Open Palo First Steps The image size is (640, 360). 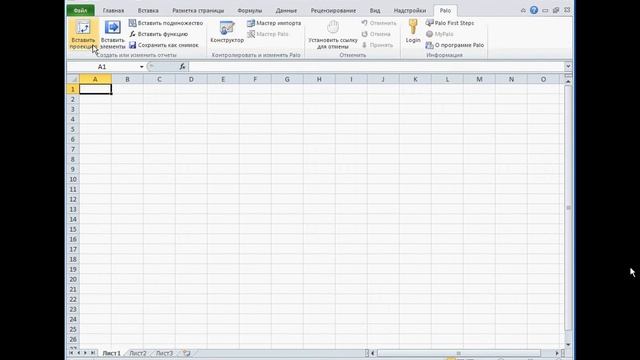pos(450,23)
